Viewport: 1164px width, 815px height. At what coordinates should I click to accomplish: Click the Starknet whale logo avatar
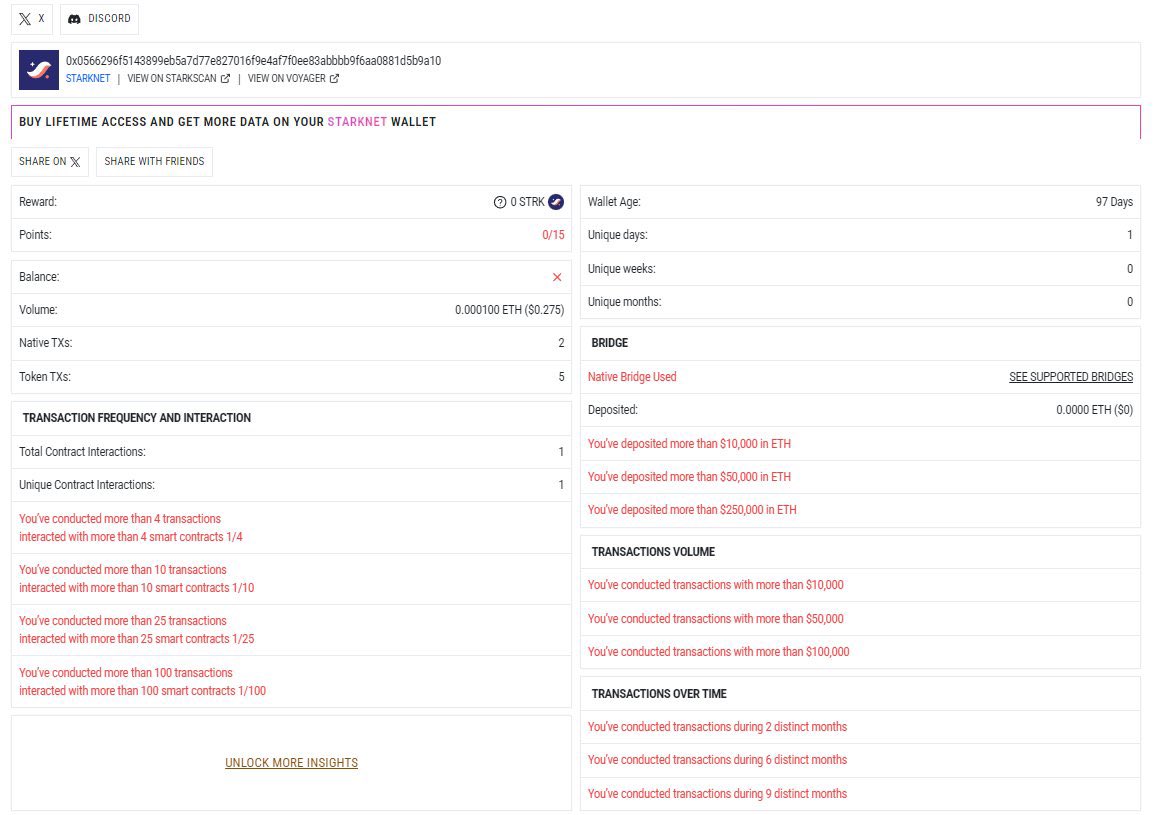click(x=39, y=70)
